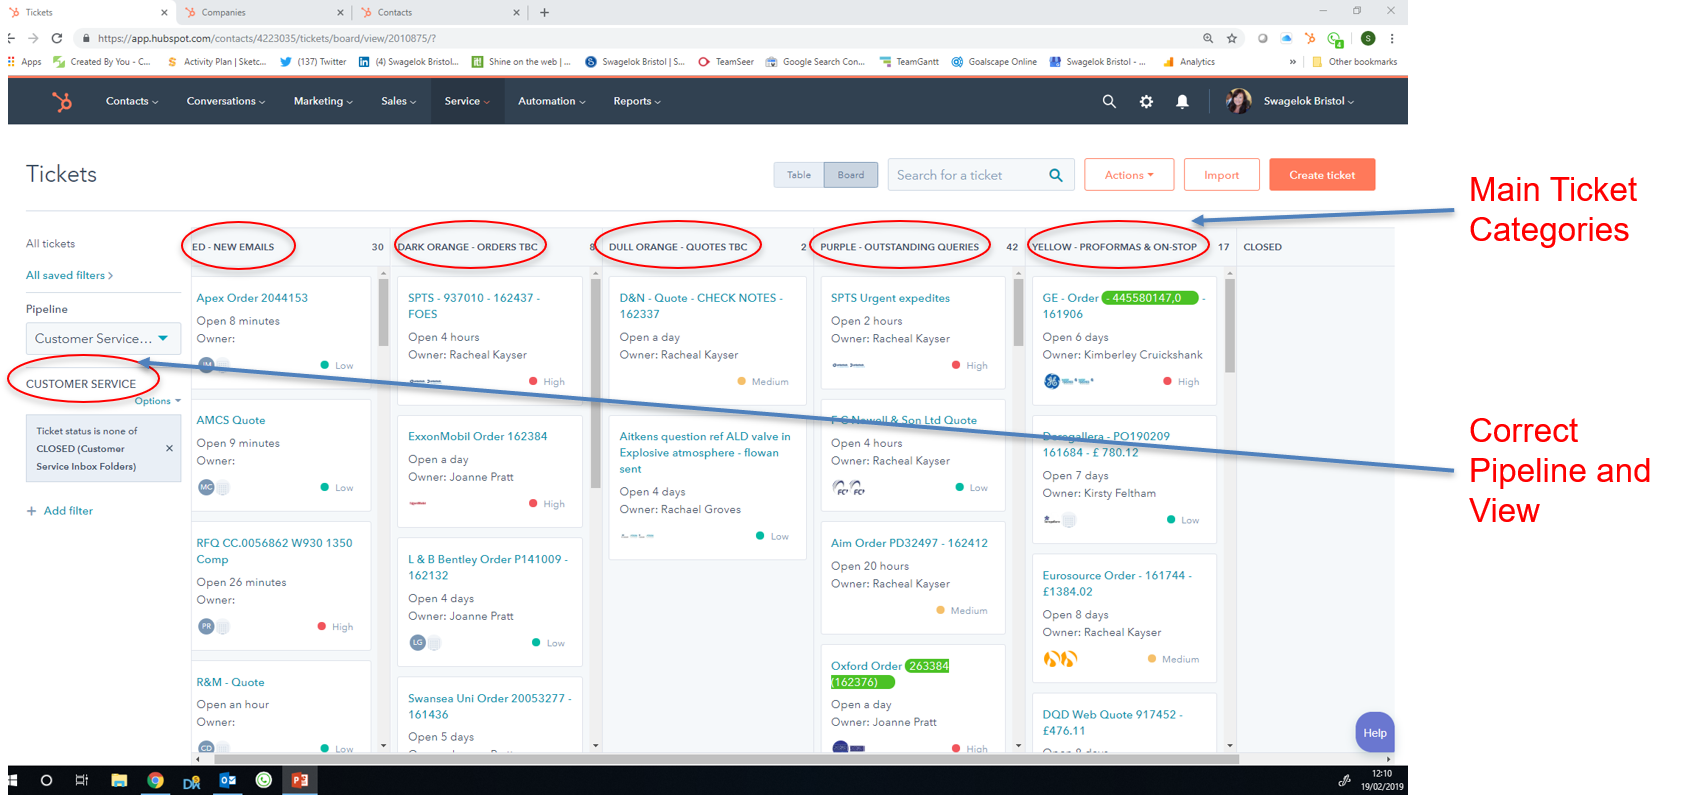Screen dimensions: 1682x795
Task: Open the Oxford Order 263384 ticket
Action: [890, 674]
